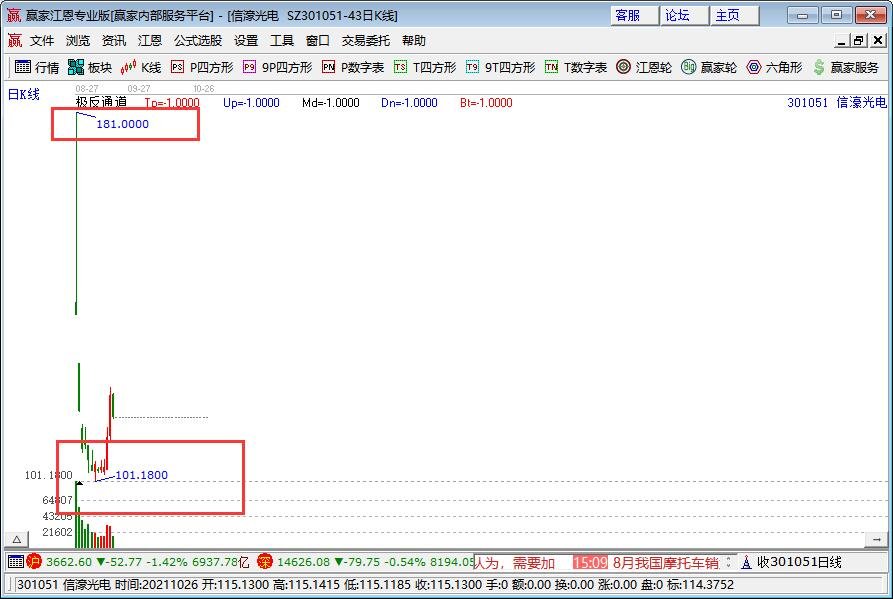Open the 9P四方形 tool
This screenshot has height=599, width=893.
click(272, 67)
